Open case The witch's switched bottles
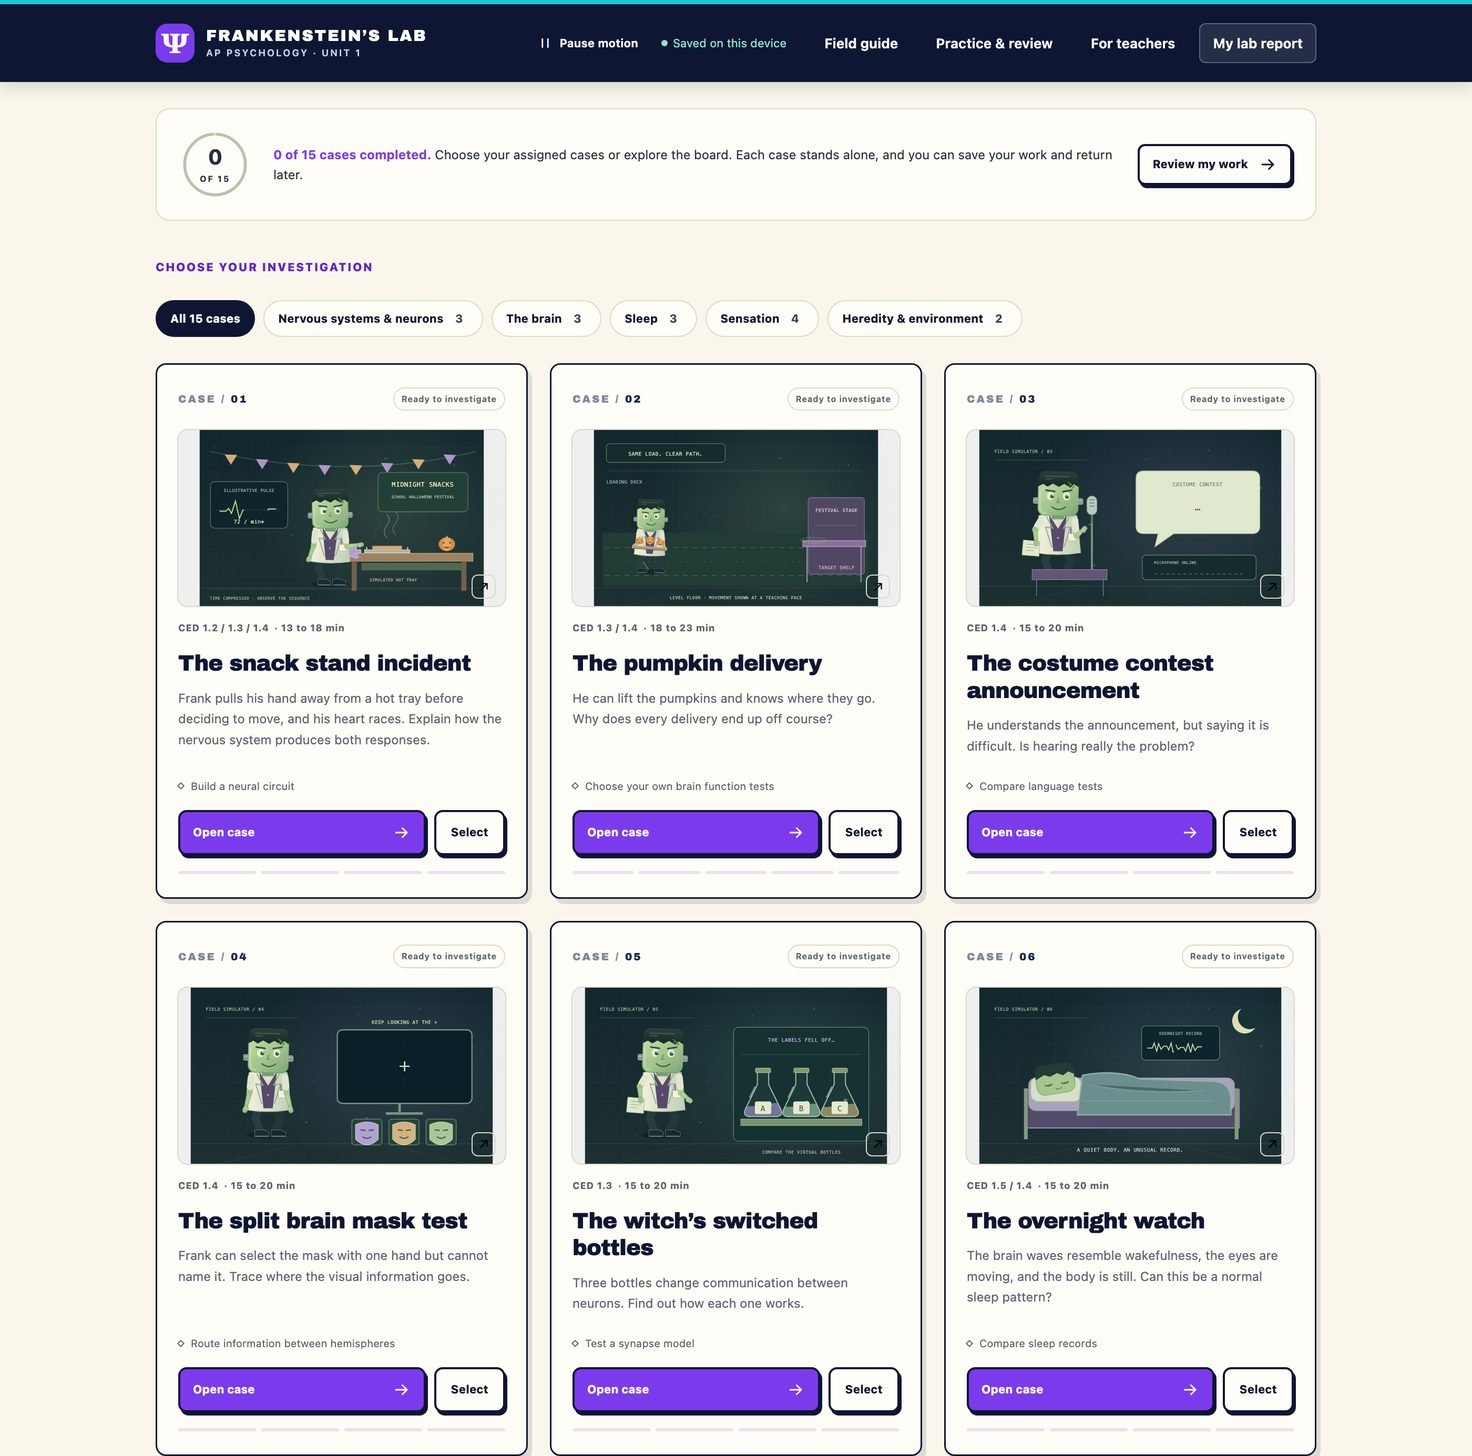1472x1456 pixels. coord(696,1389)
